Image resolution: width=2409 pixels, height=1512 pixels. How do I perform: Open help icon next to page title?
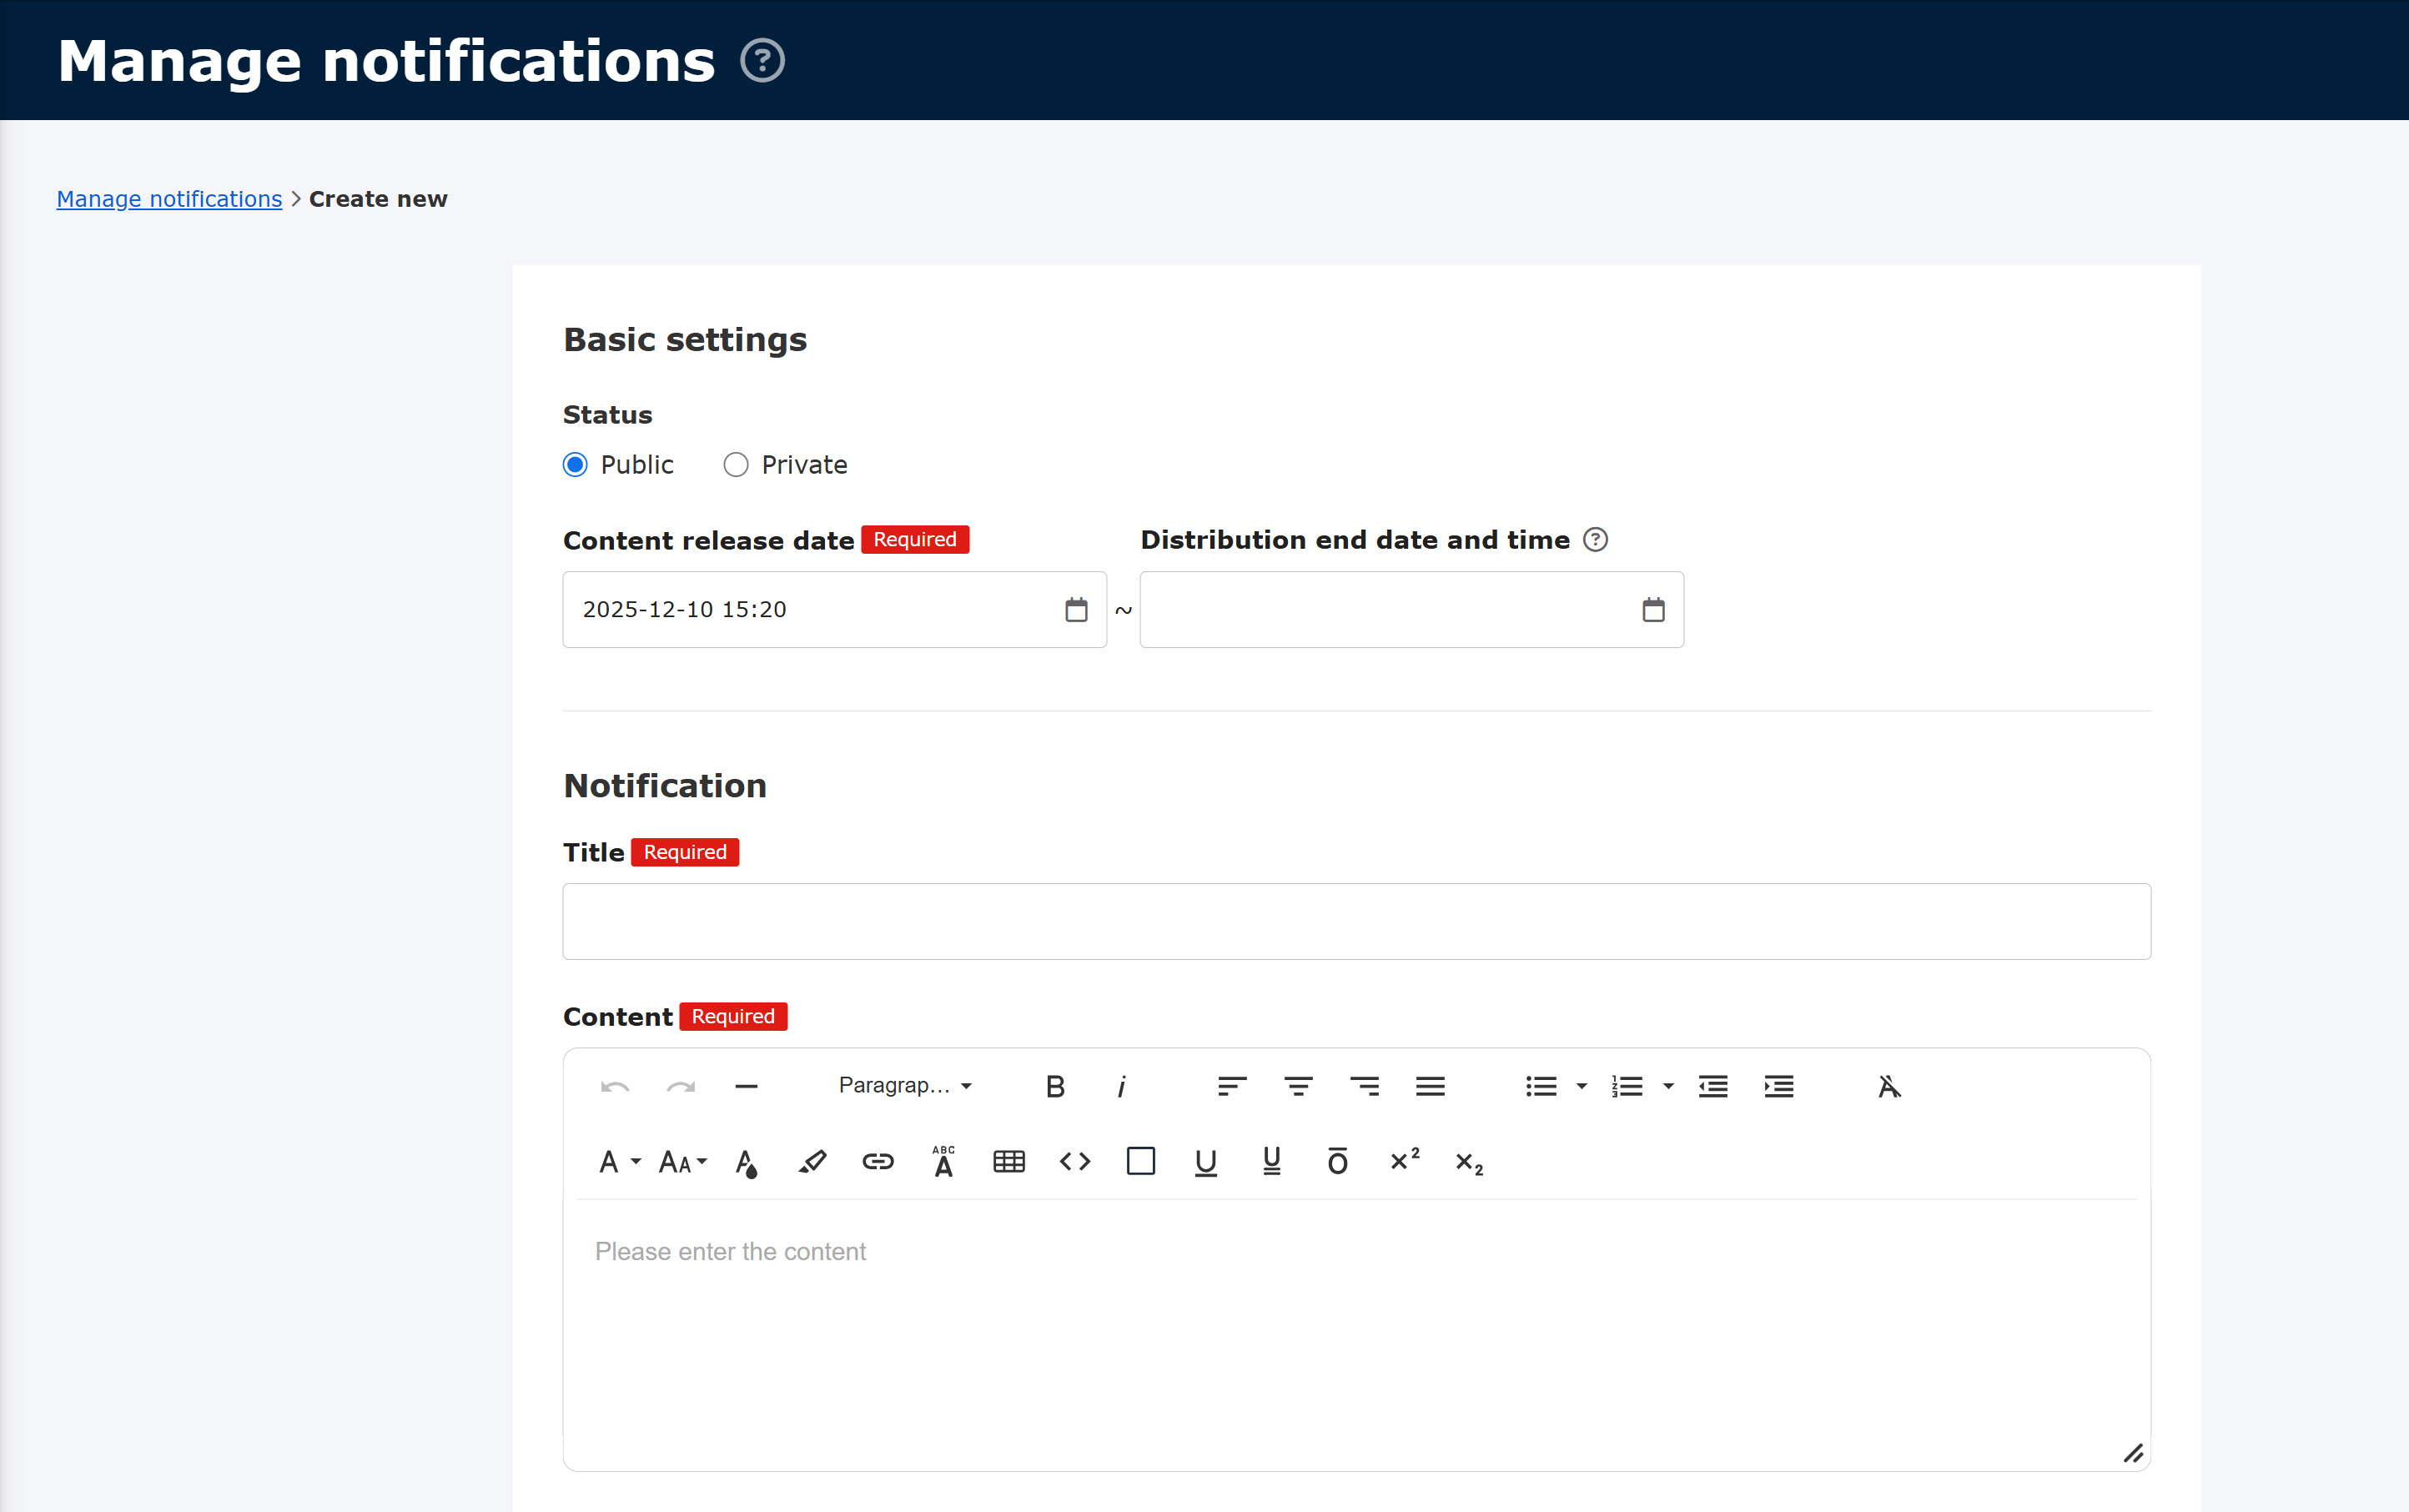tap(762, 61)
